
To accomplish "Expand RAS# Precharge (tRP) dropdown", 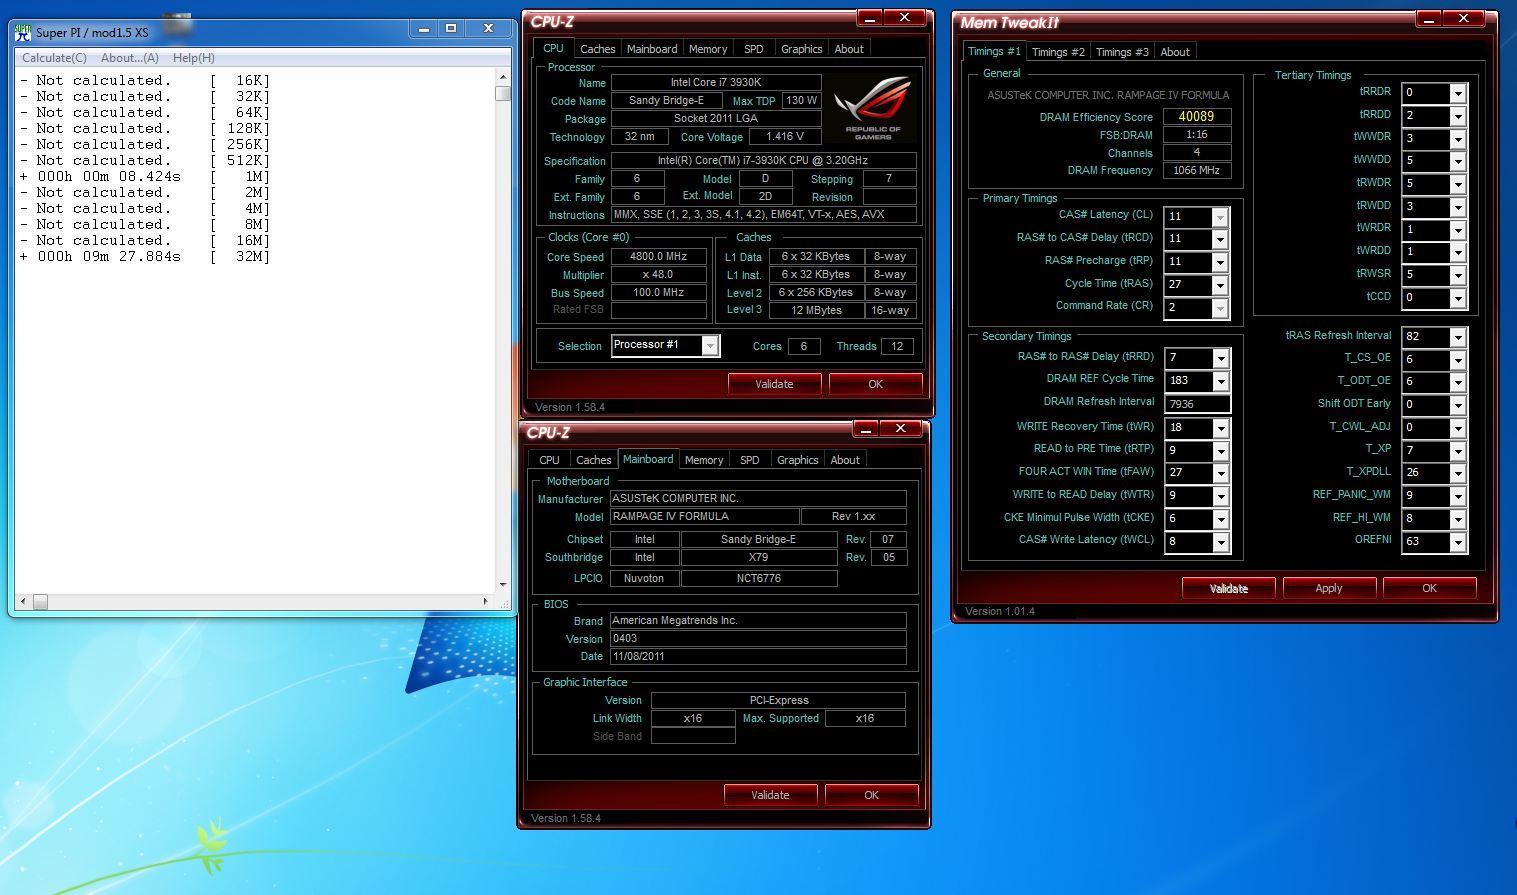I will 1220,263.
